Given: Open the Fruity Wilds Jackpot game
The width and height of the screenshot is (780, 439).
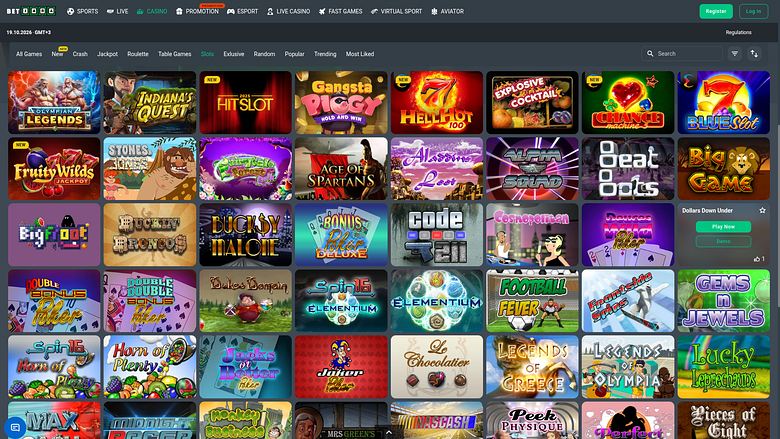Looking at the screenshot, I should [x=54, y=169].
